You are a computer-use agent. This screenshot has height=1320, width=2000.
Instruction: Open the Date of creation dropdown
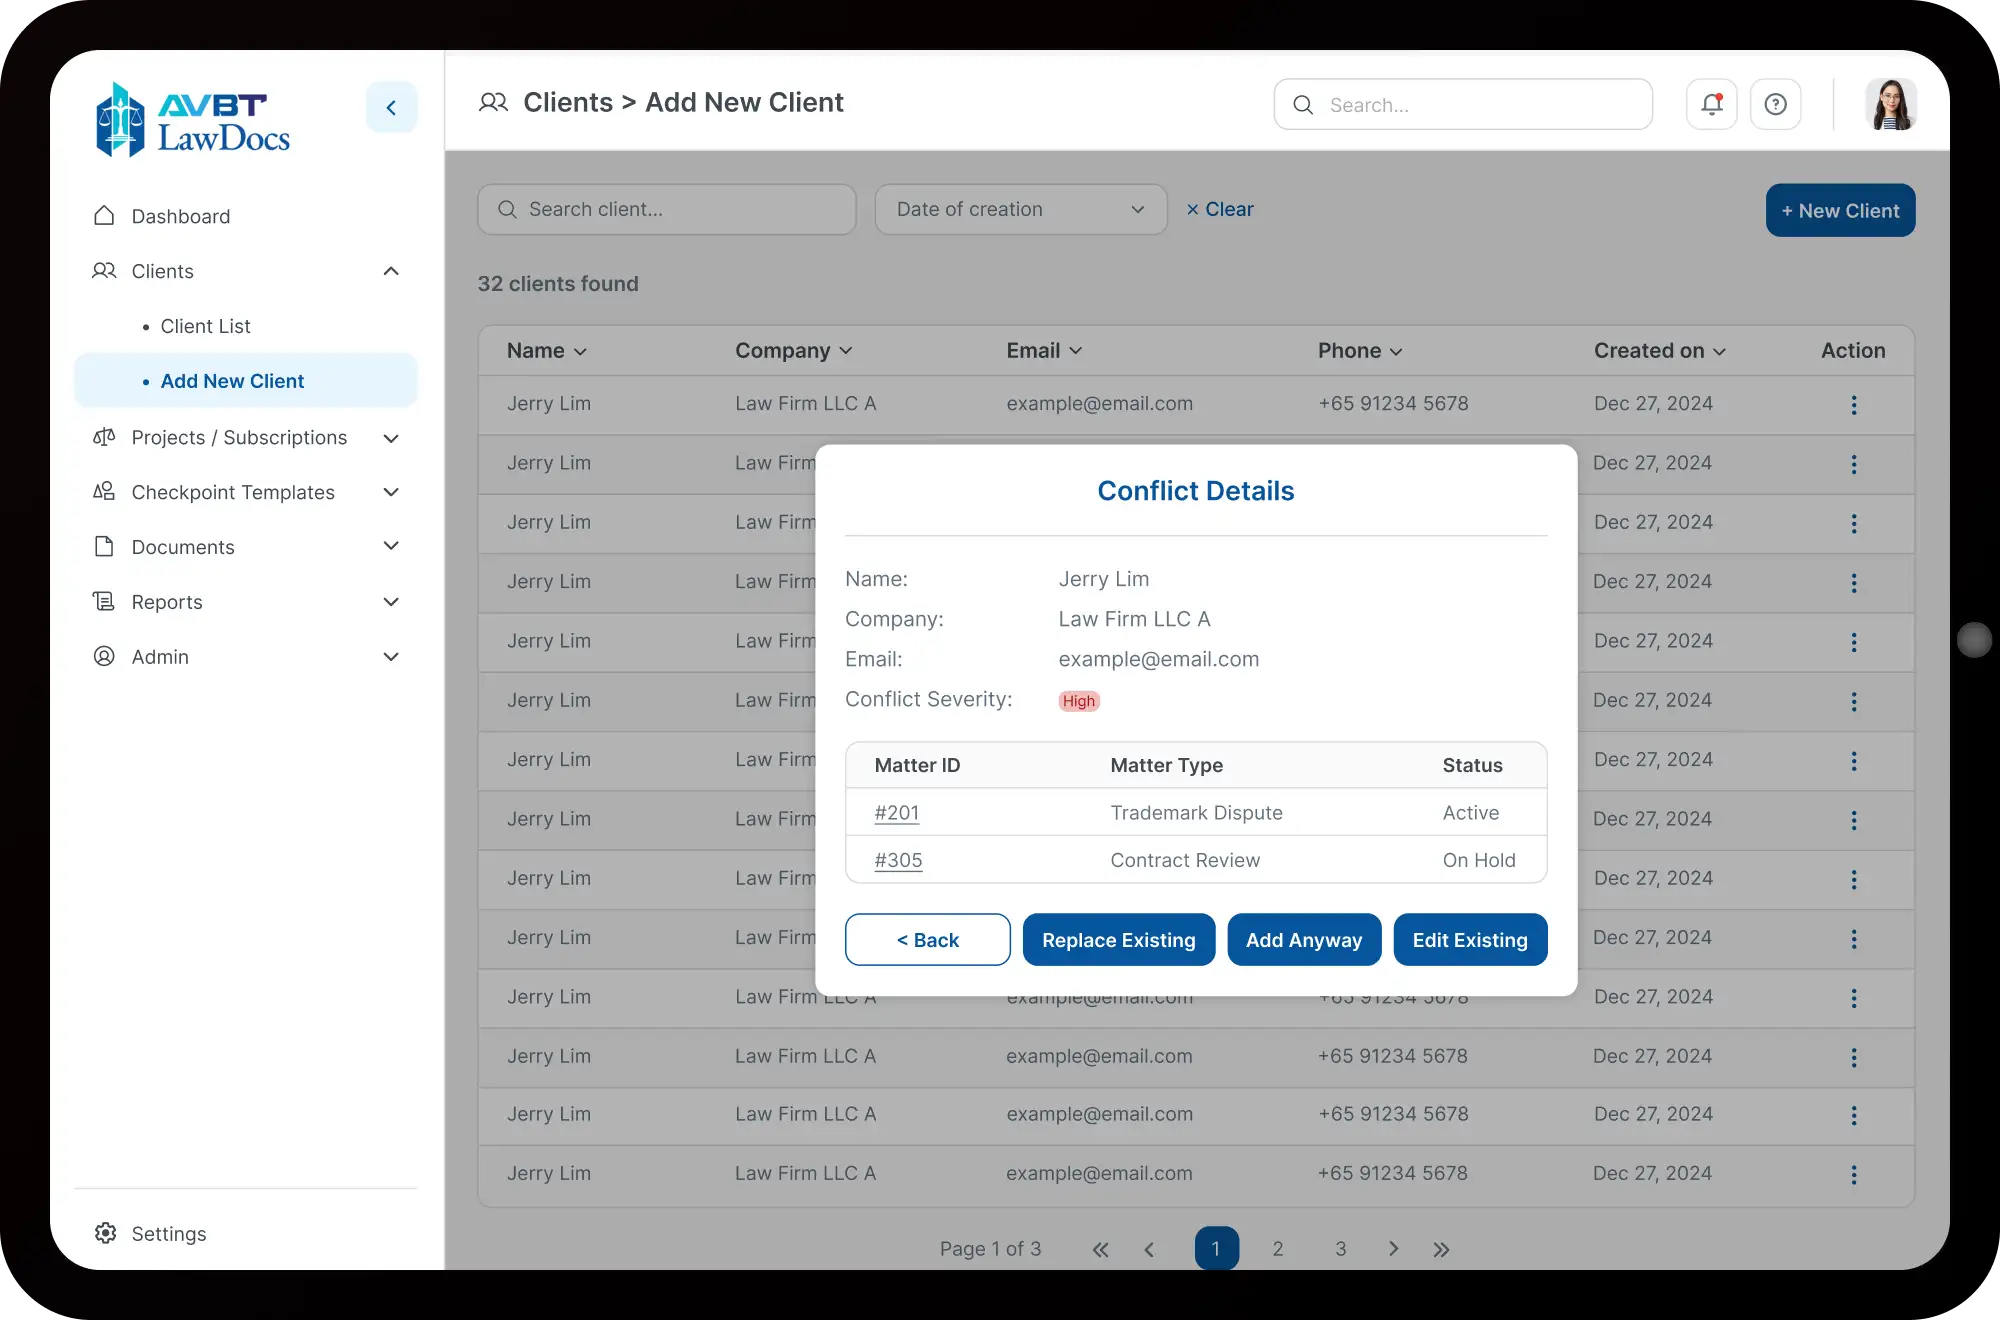(1021, 209)
